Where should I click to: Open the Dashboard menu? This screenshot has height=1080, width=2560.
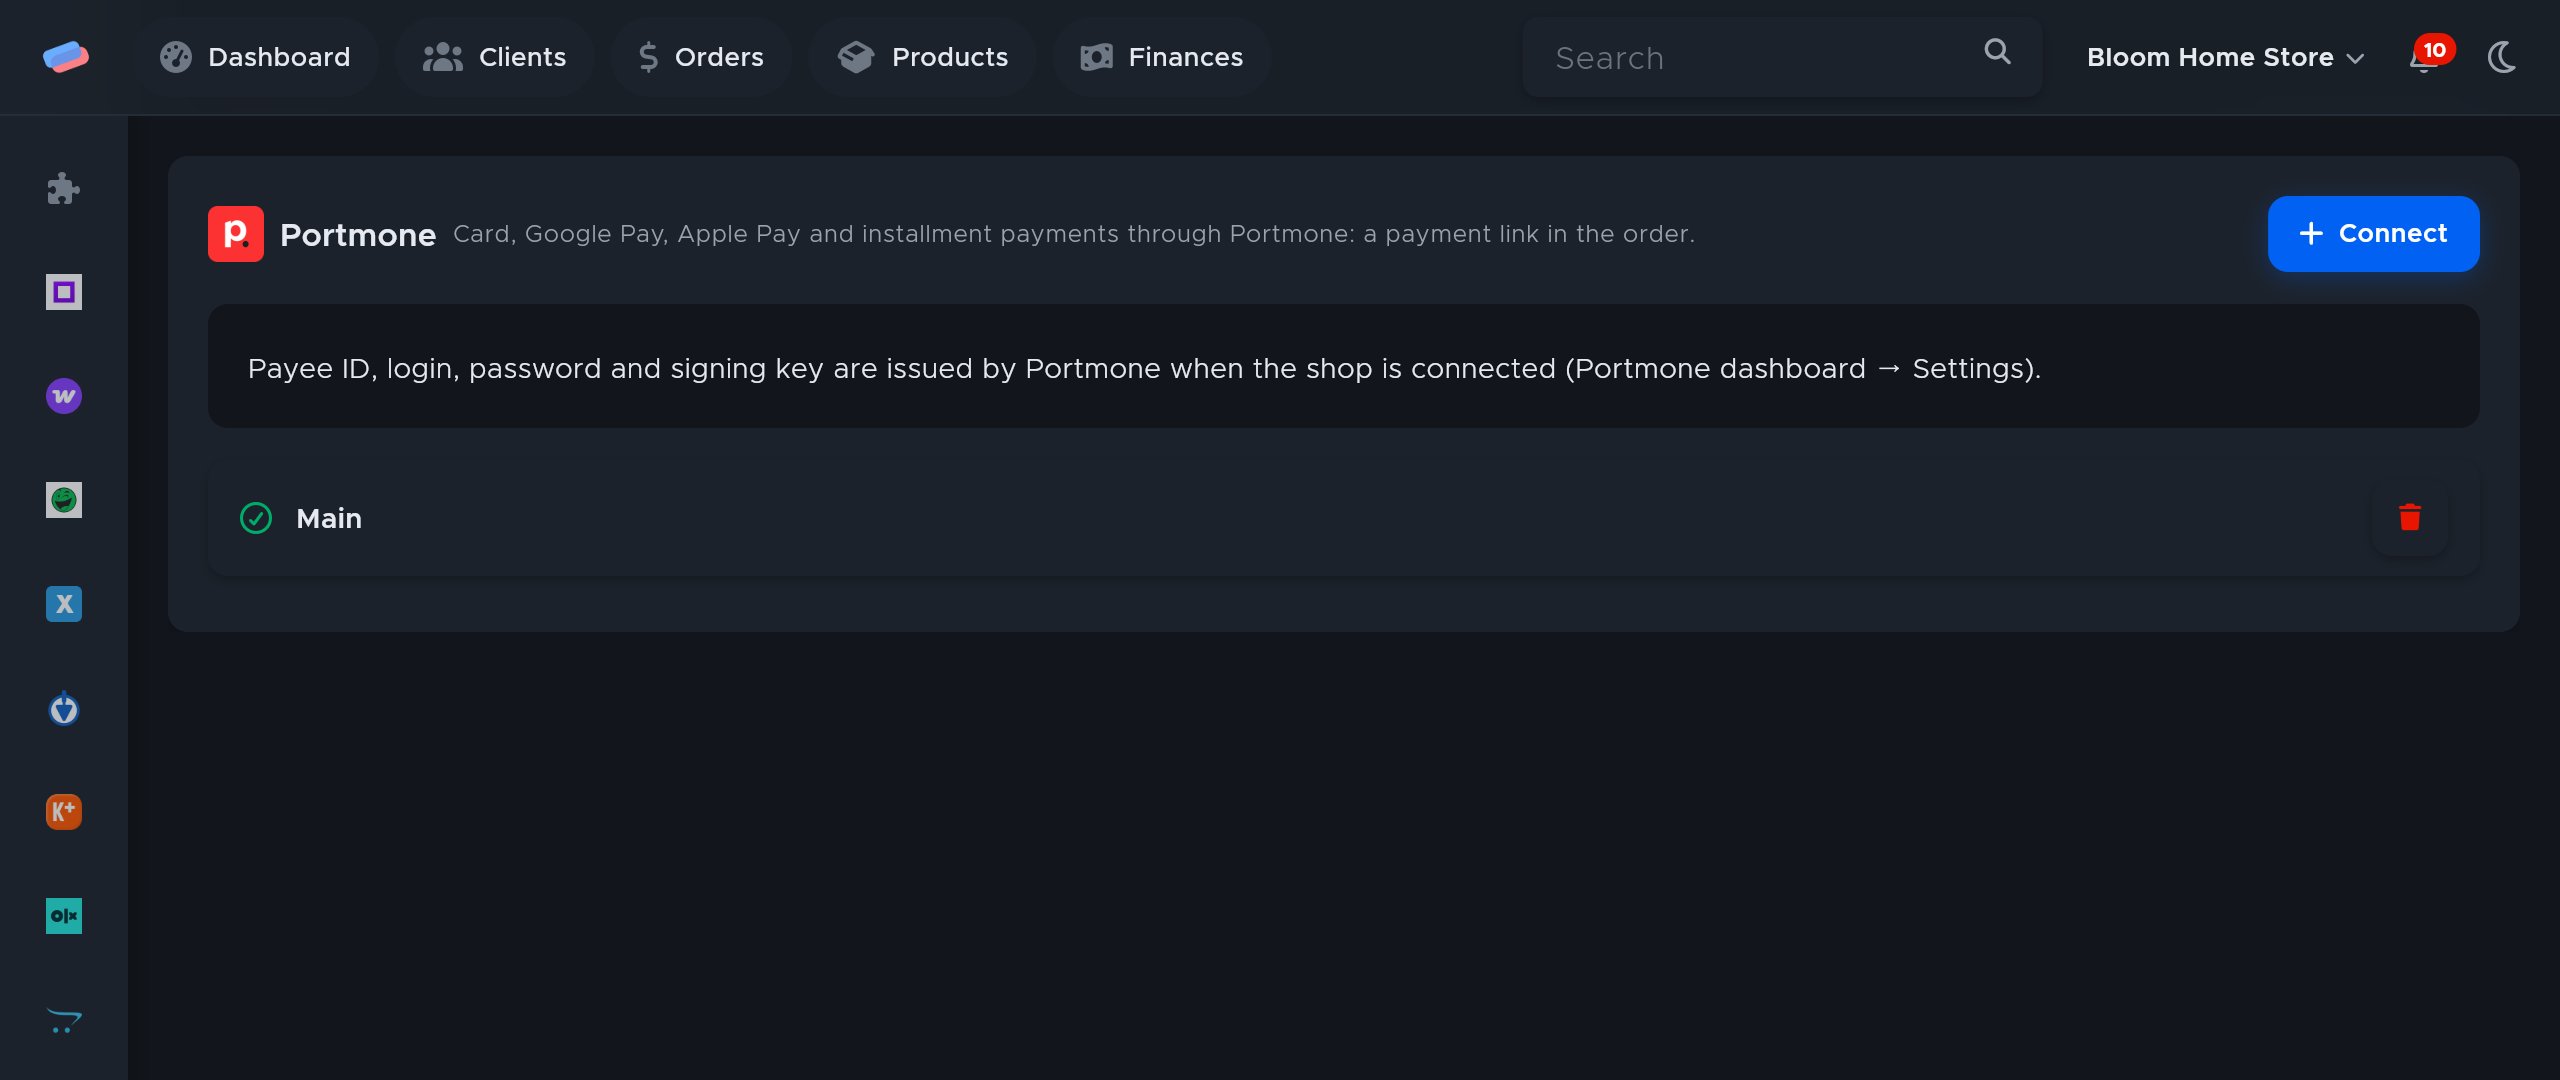click(x=255, y=57)
